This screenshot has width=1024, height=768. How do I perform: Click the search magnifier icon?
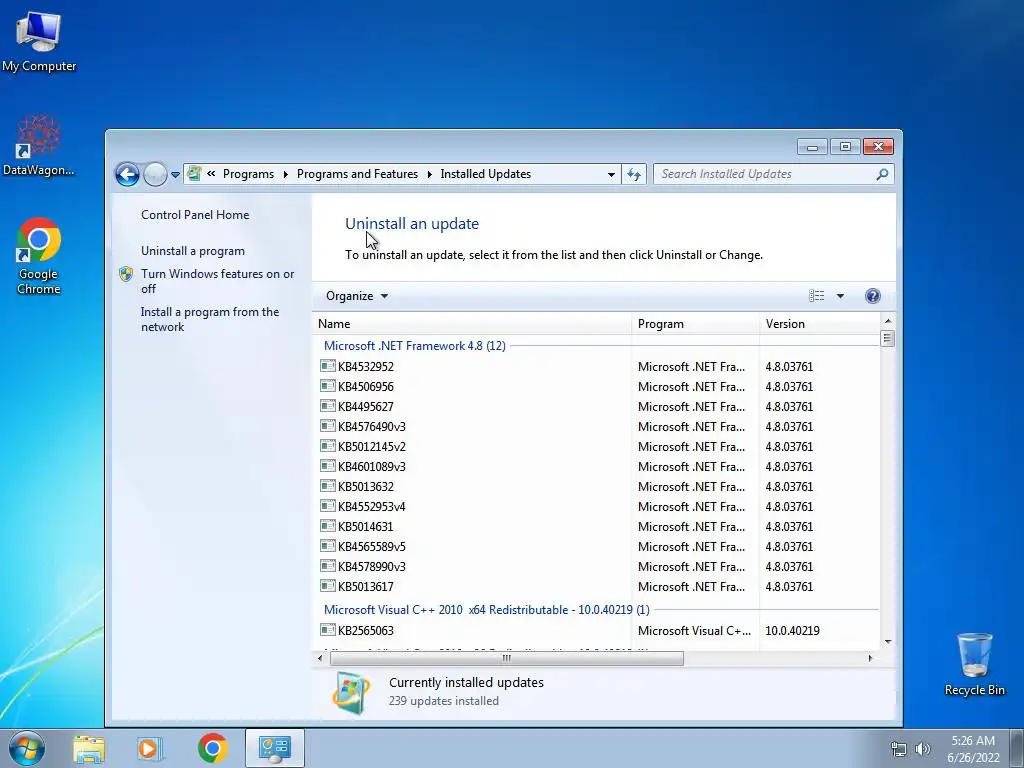(x=882, y=174)
